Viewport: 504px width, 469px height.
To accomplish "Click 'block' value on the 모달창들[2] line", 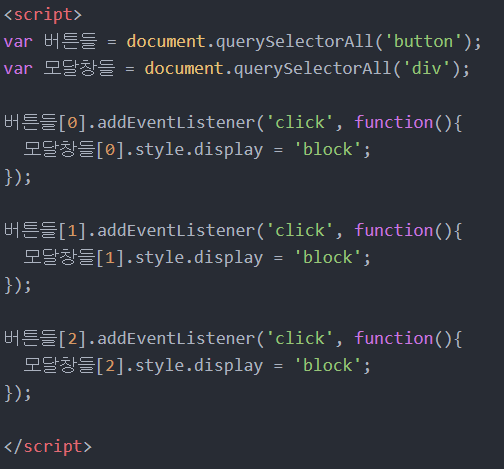I will click(328, 365).
